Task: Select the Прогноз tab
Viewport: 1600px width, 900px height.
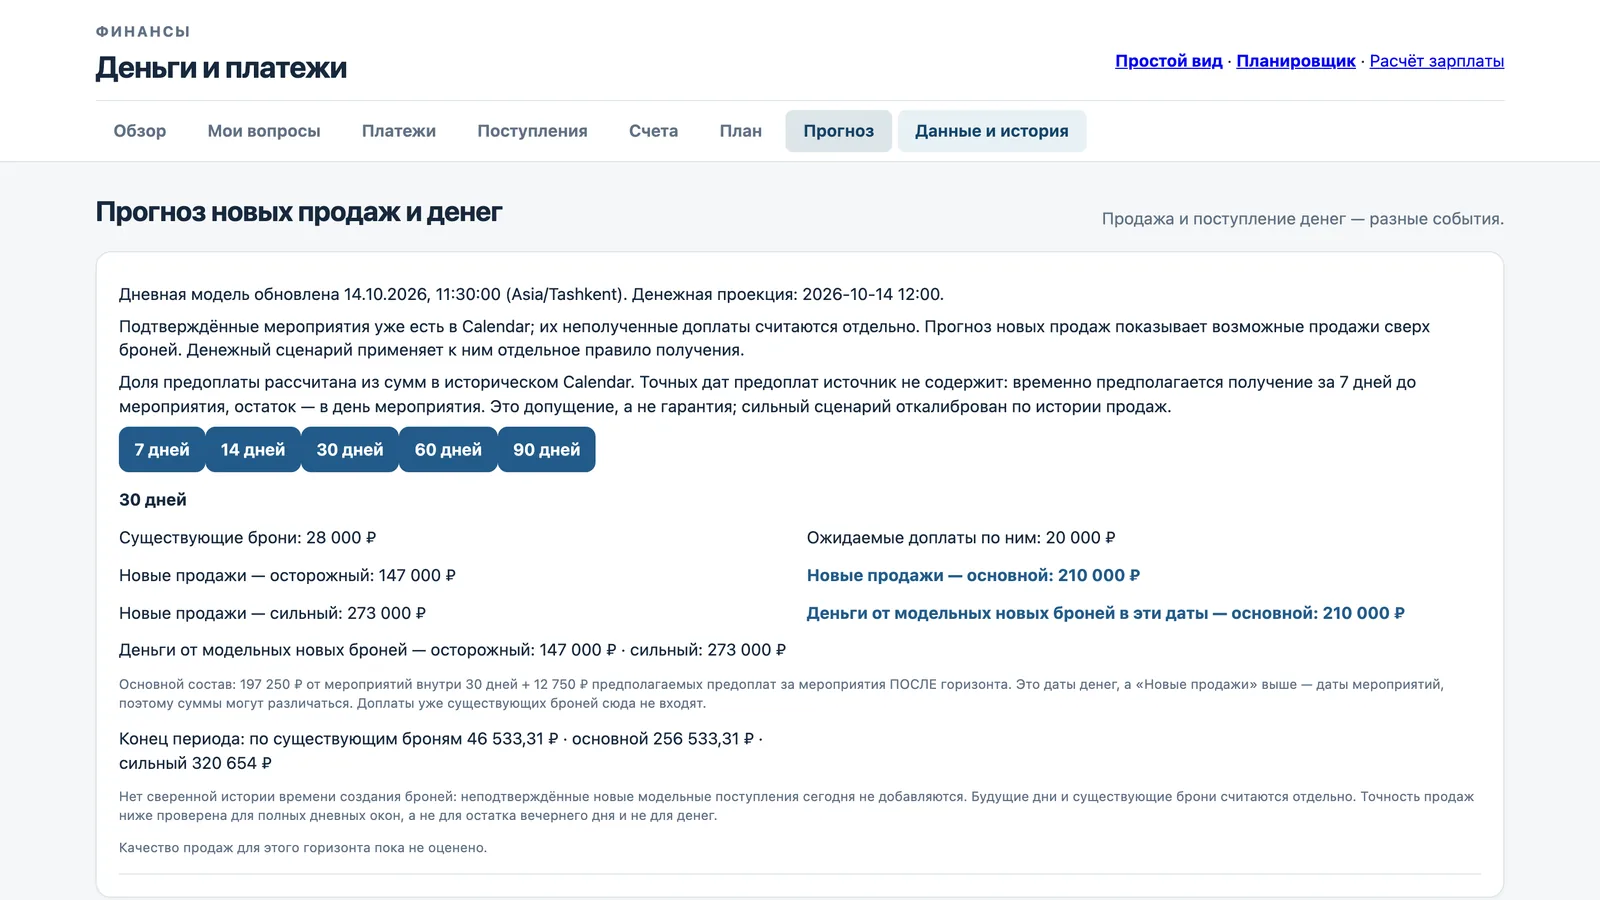Action: tap(839, 131)
